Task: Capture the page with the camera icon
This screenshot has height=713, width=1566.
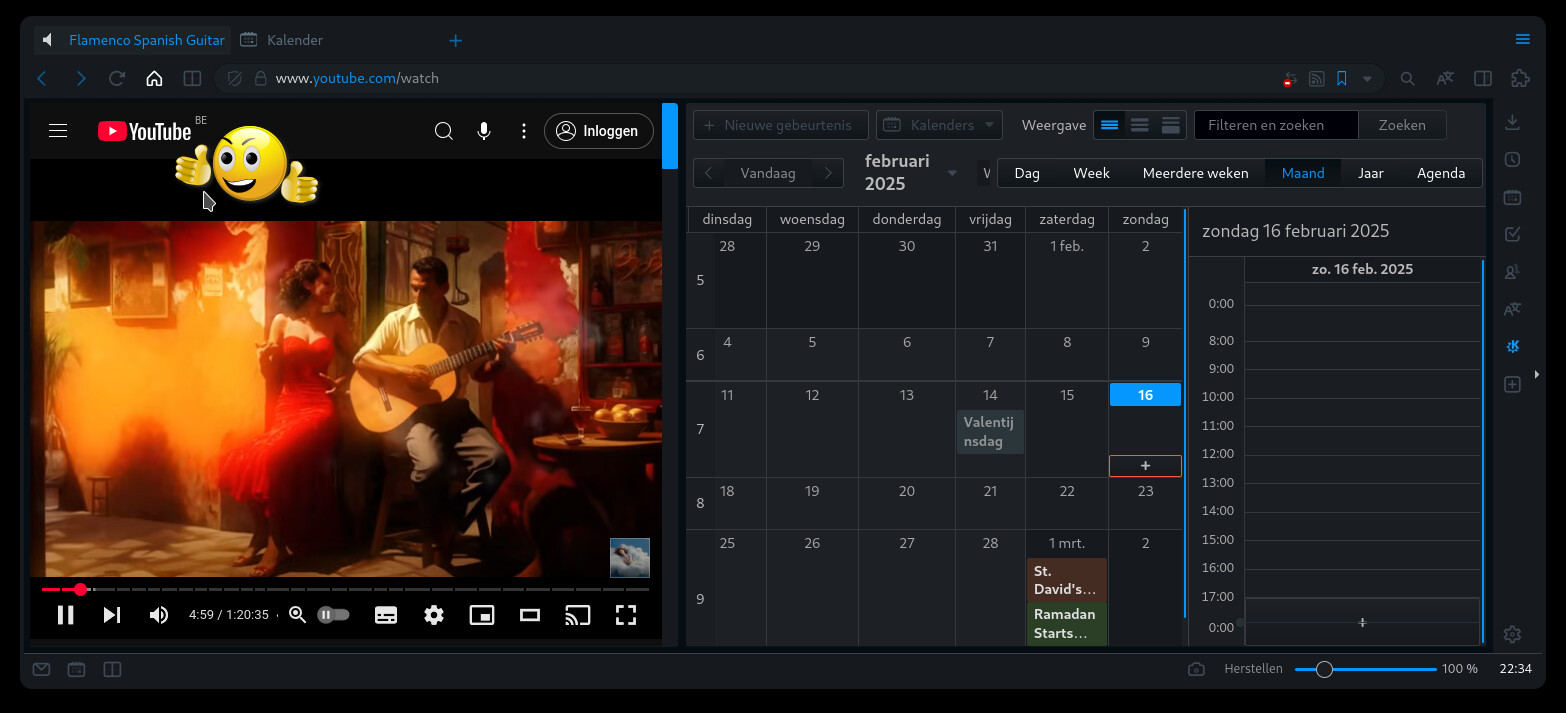Action: 1196,669
